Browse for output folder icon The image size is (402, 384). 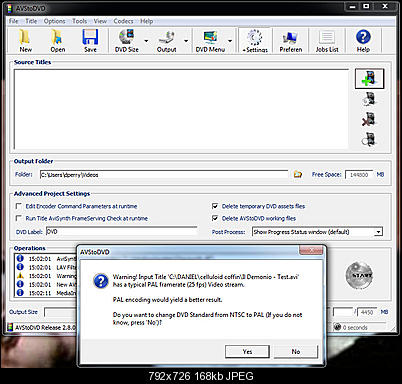(298, 174)
